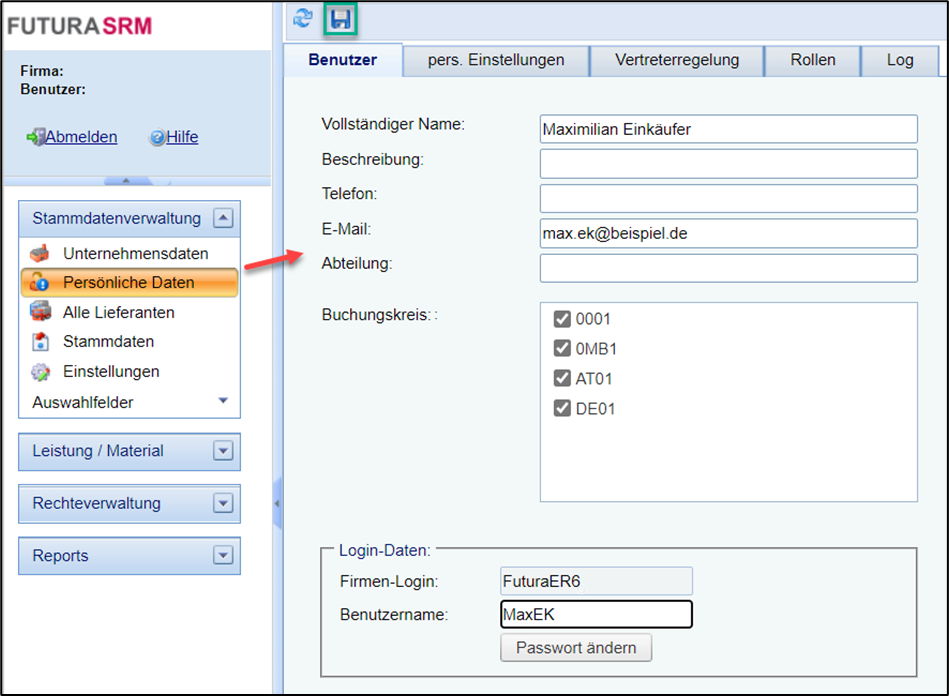
Task: Collapse the Stammdatenverwaltung section
Action: click(x=224, y=218)
